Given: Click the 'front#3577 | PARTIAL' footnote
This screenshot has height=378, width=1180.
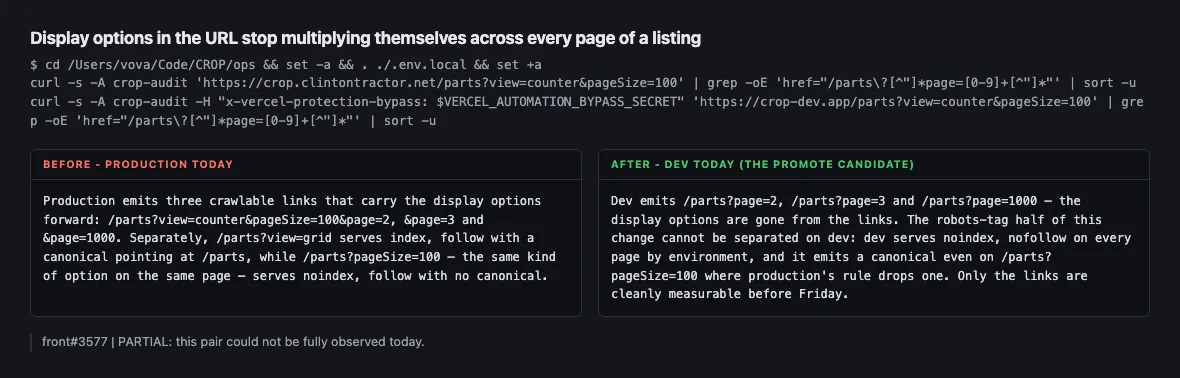Looking at the screenshot, I should tap(233, 342).
